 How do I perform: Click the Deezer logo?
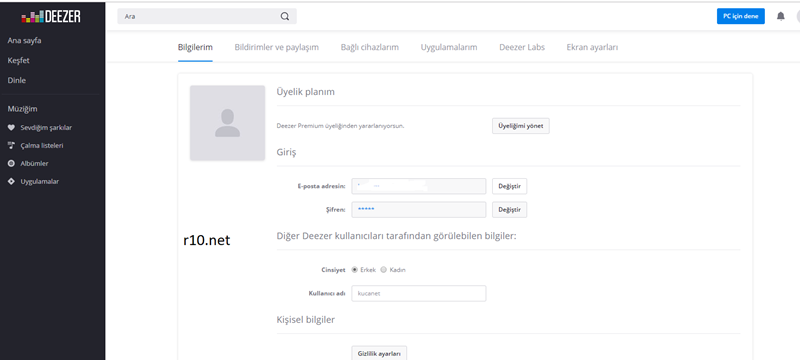[51, 17]
